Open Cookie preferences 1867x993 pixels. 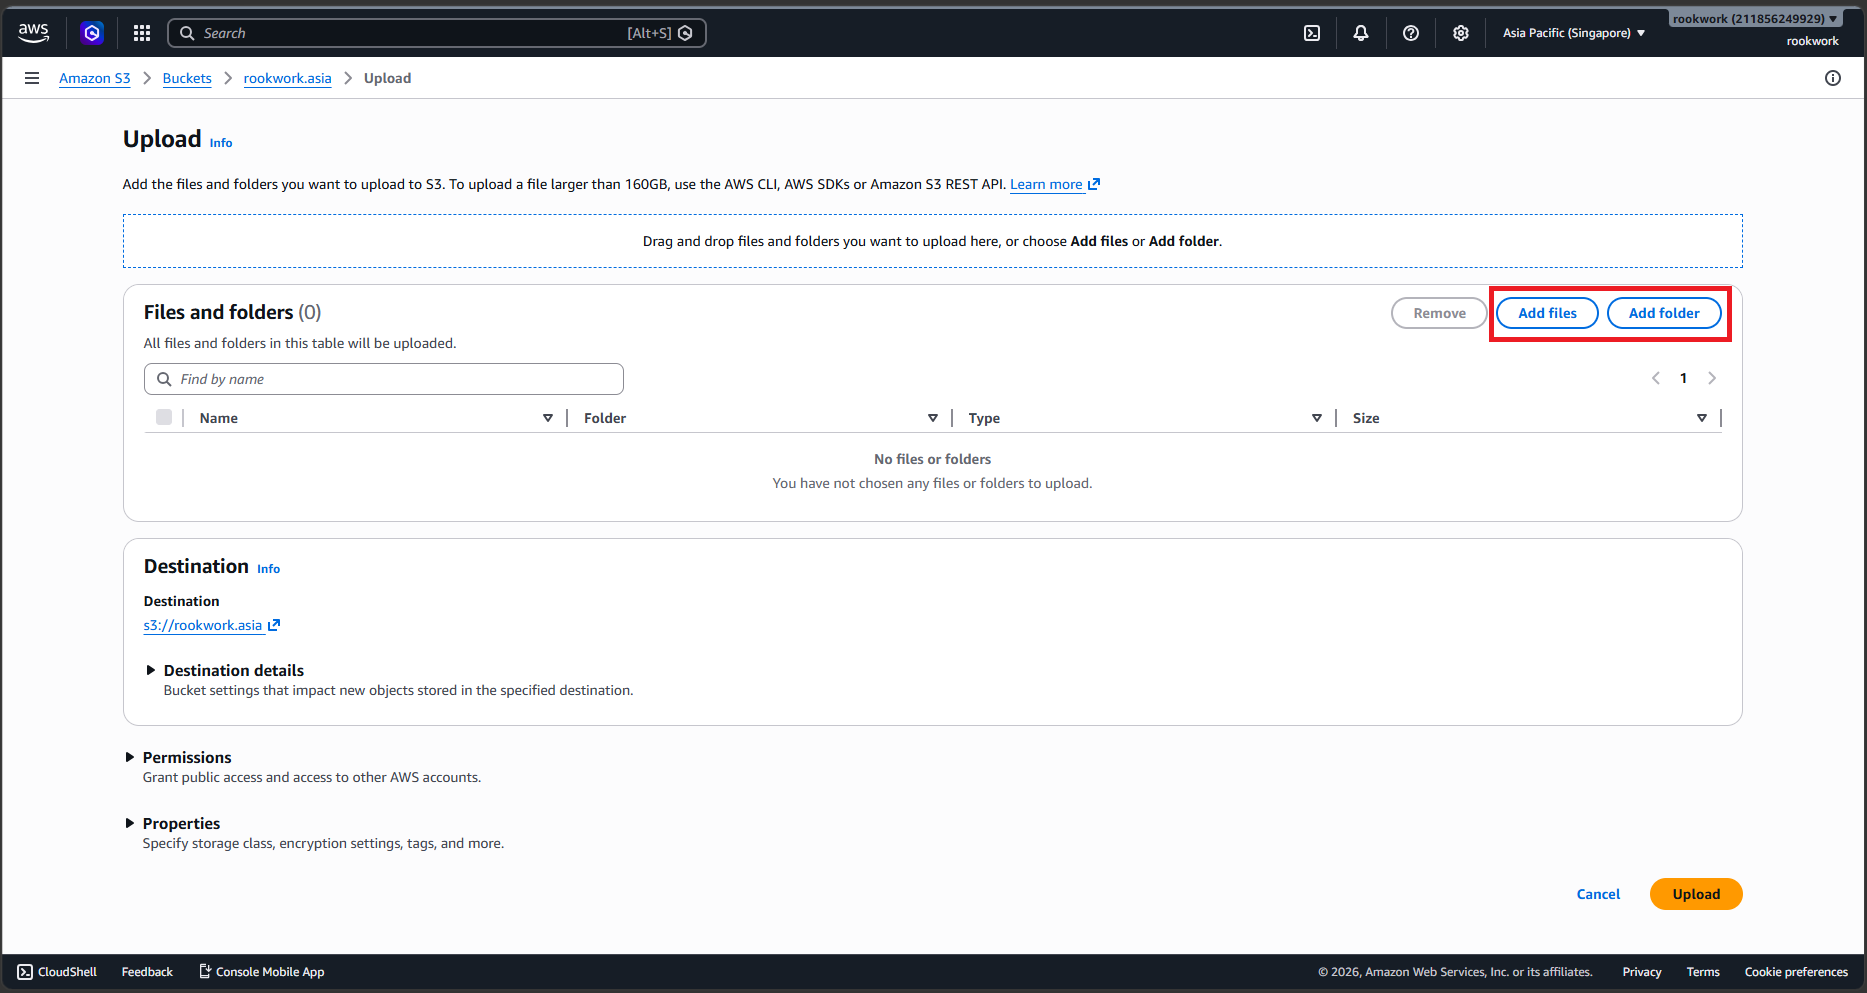click(x=1796, y=972)
